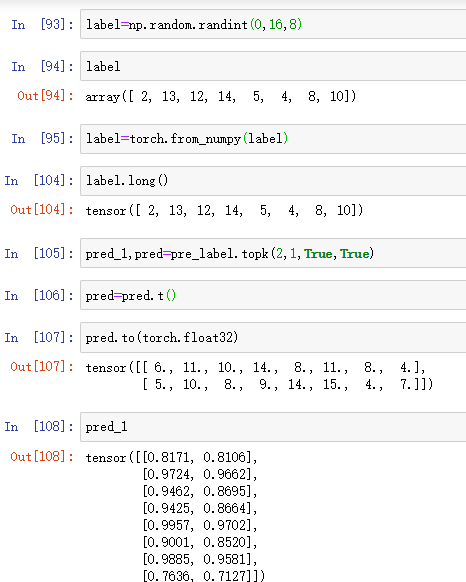Select the cell In [94] containing label
The width and height of the screenshot is (466, 582).
[x=273, y=66]
